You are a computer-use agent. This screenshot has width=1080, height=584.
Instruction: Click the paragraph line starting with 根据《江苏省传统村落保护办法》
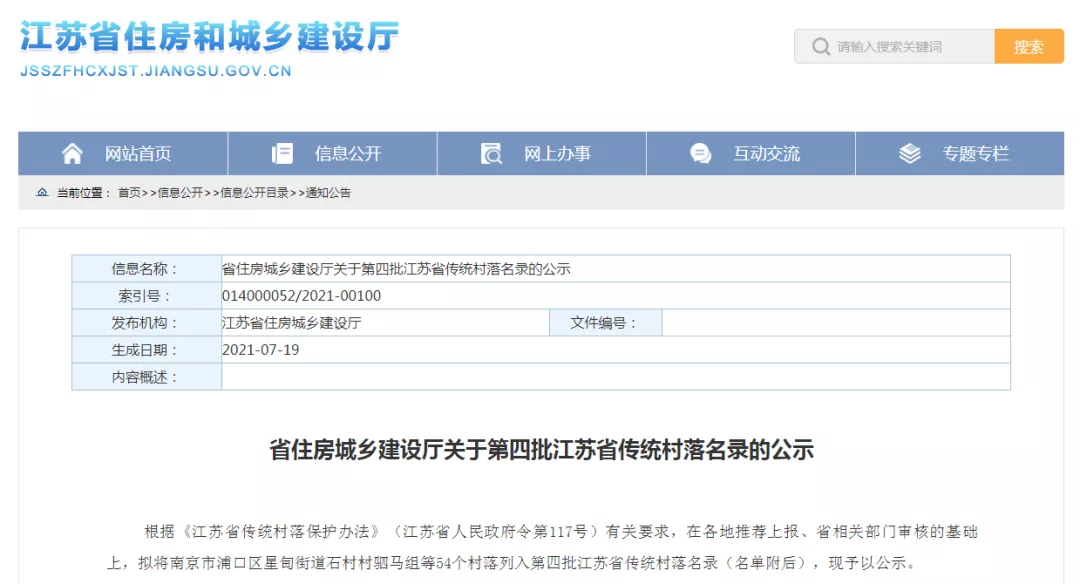tap(561, 532)
